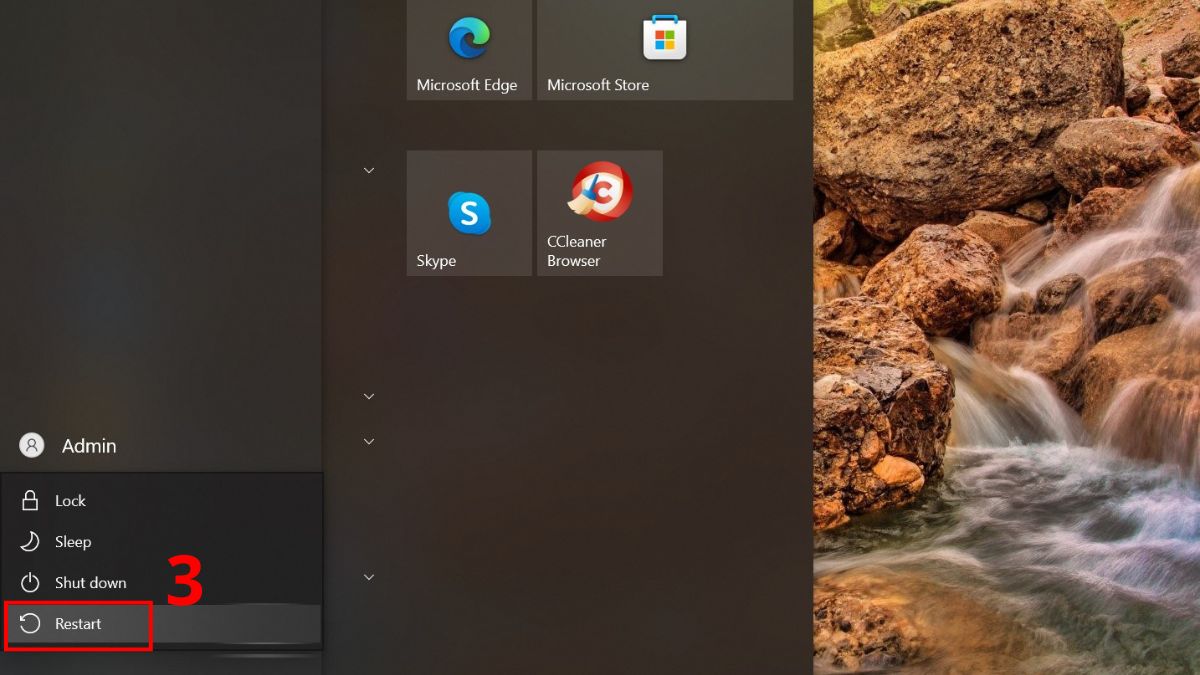Viewport: 1200px width, 675px height.
Task: Click the padlock icon beside Lock
Action: click(30, 501)
